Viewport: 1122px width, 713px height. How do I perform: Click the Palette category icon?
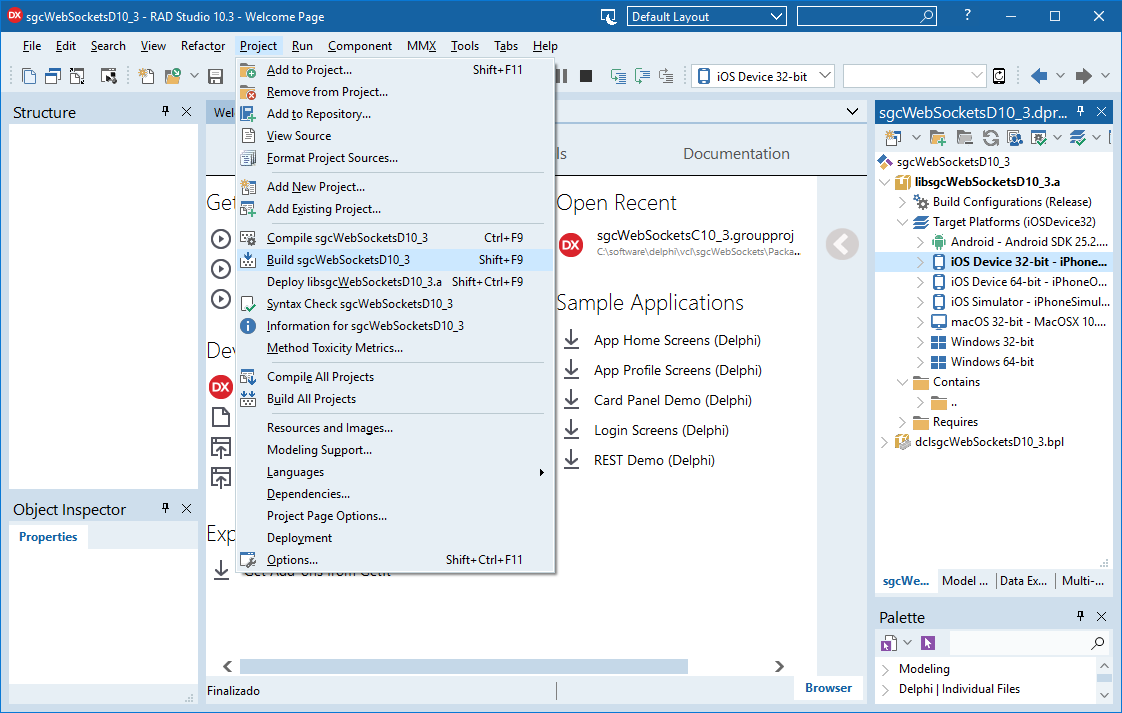pos(889,643)
